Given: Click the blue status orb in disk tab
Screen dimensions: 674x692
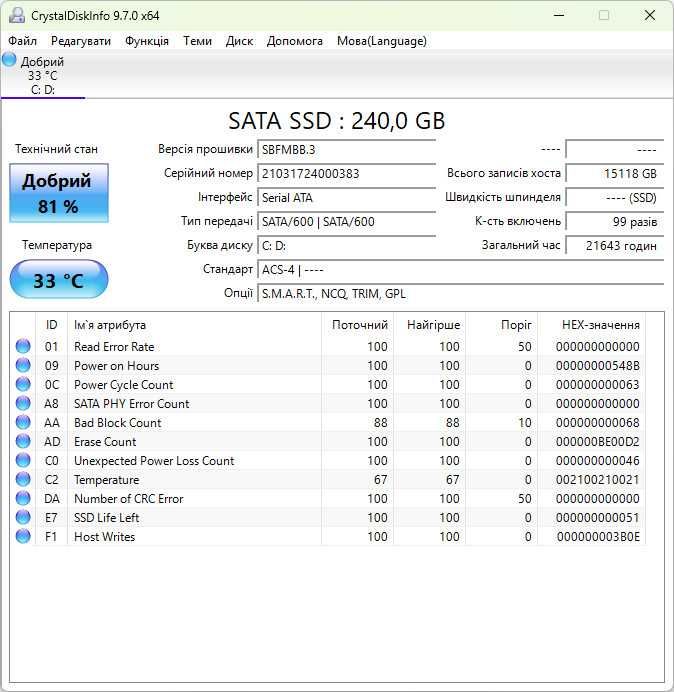Looking at the screenshot, I should 9,60.
